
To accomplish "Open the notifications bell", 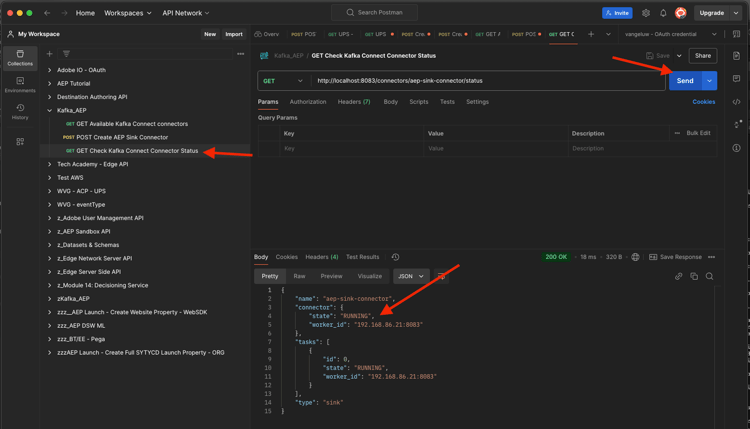I will click(x=663, y=13).
